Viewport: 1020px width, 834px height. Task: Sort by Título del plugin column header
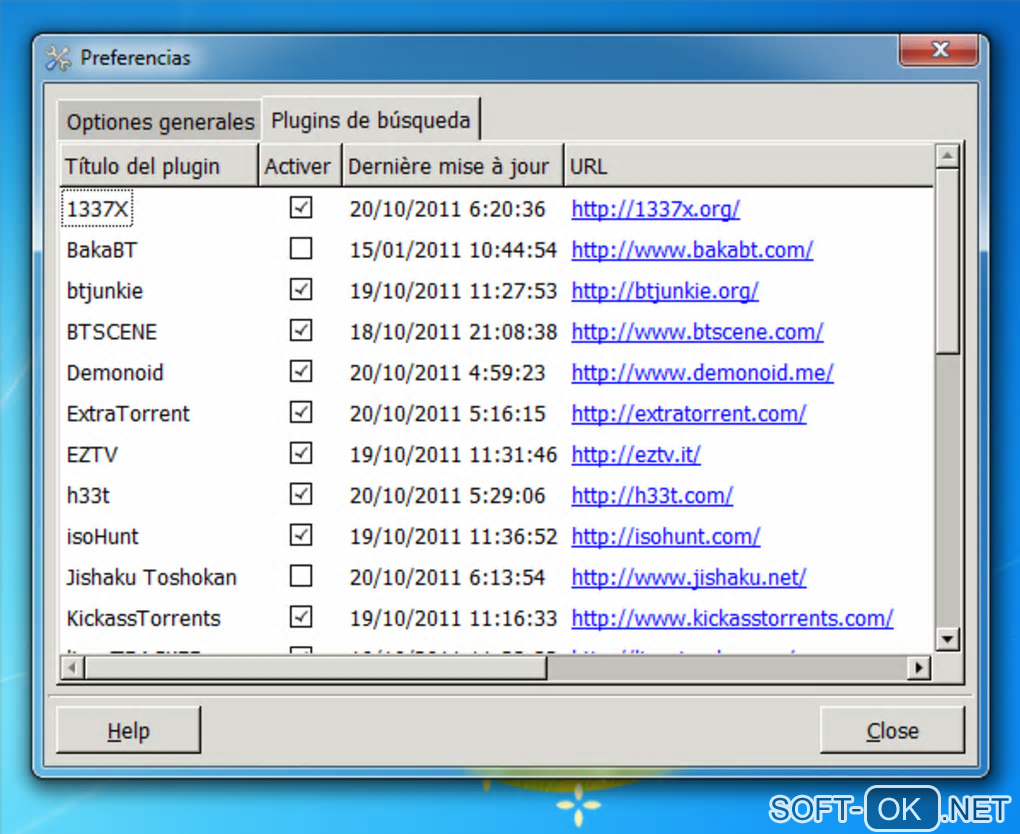pos(159,167)
